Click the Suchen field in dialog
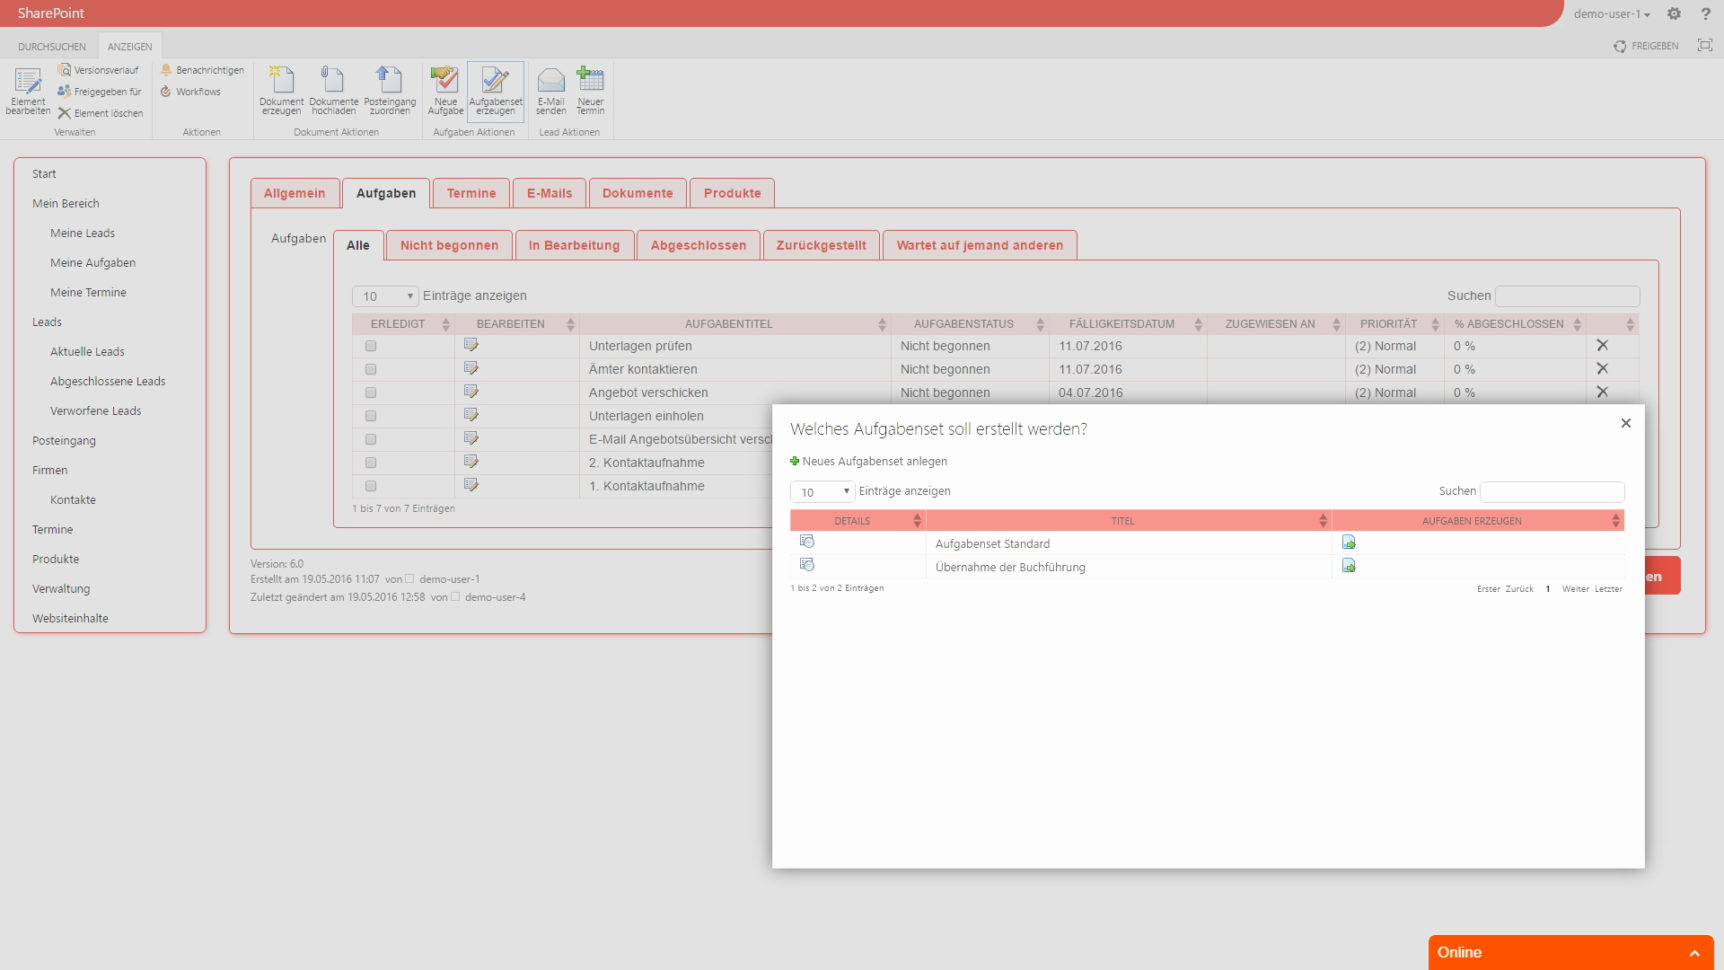The height and width of the screenshot is (970, 1724). 1551,492
